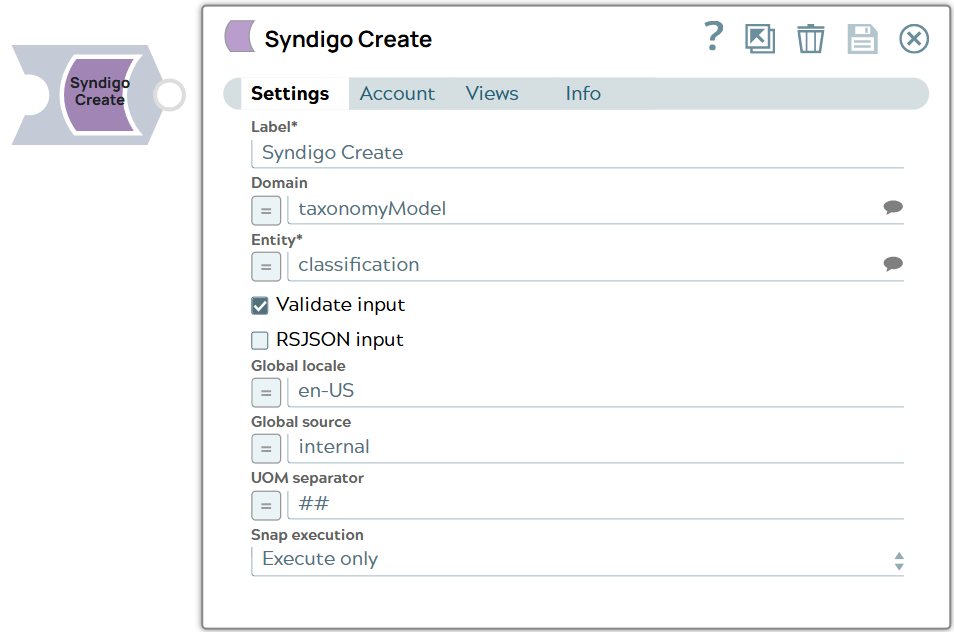Click the output circle on the snap shape
The height and width of the screenshot is (632, 954).
pos(169,94)
